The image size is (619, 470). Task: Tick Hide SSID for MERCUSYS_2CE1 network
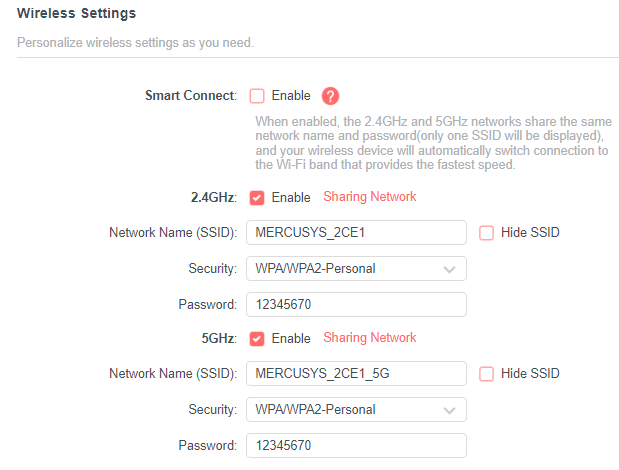pos(486,233)
